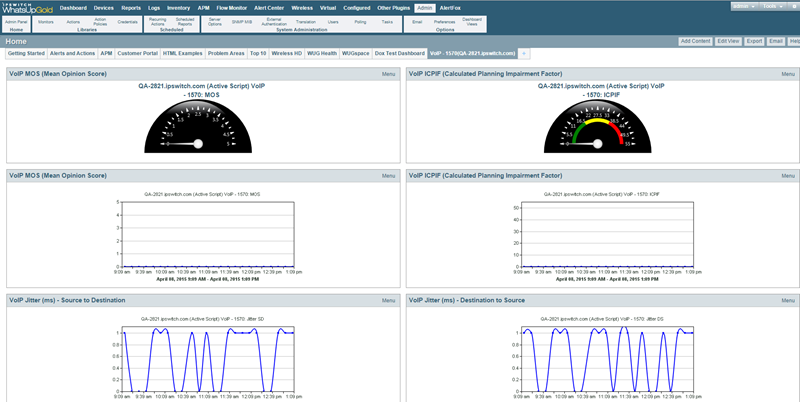
Task: Open Menu of the VoIP ICPIF gauge panel
Action: 788,74
